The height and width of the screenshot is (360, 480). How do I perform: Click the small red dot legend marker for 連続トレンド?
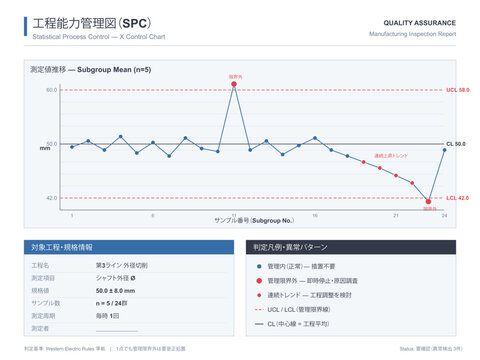click(x=259, y=295)
